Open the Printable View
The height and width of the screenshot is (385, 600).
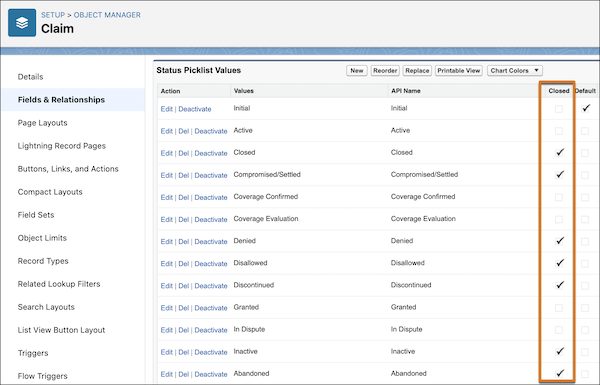[x=458, y=70]
